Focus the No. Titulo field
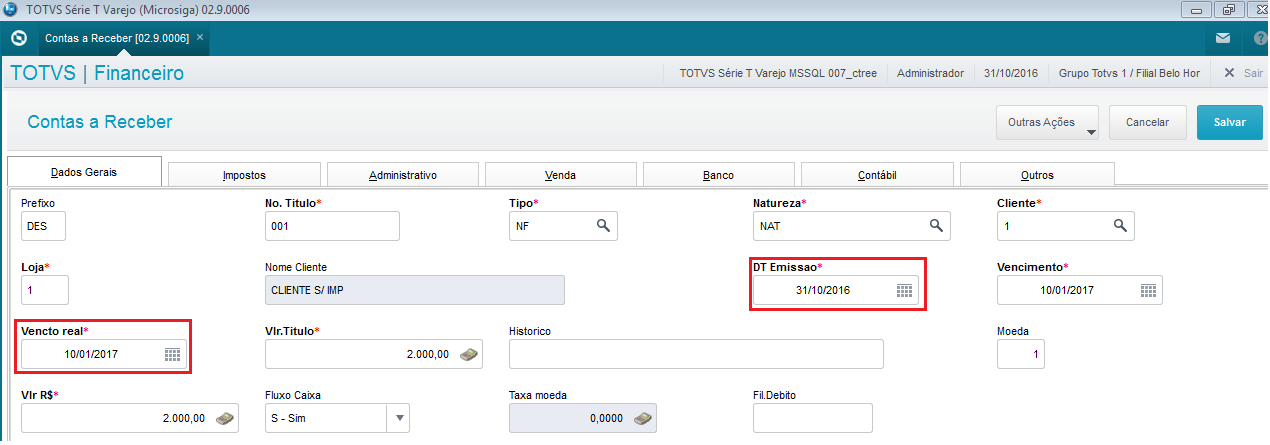The height and width of the screenshot is (445, 1270). tap(332, 227)
